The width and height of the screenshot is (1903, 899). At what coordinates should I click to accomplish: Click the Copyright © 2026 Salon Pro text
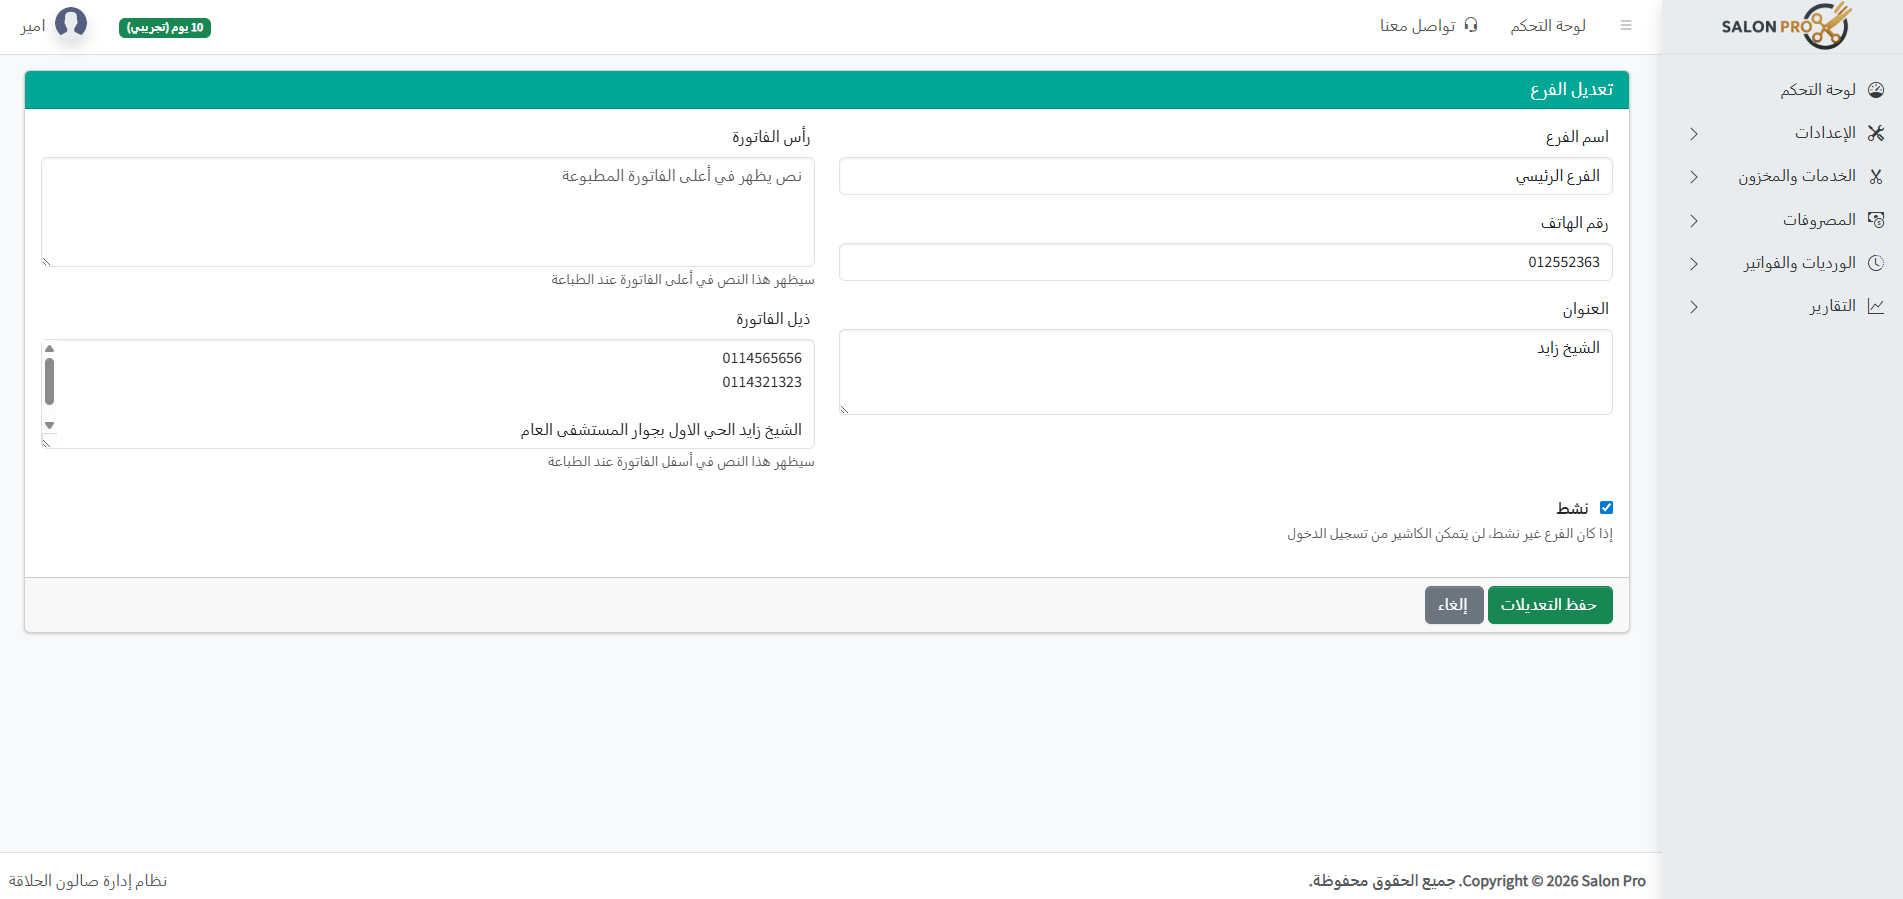(x=1552, y=881)
